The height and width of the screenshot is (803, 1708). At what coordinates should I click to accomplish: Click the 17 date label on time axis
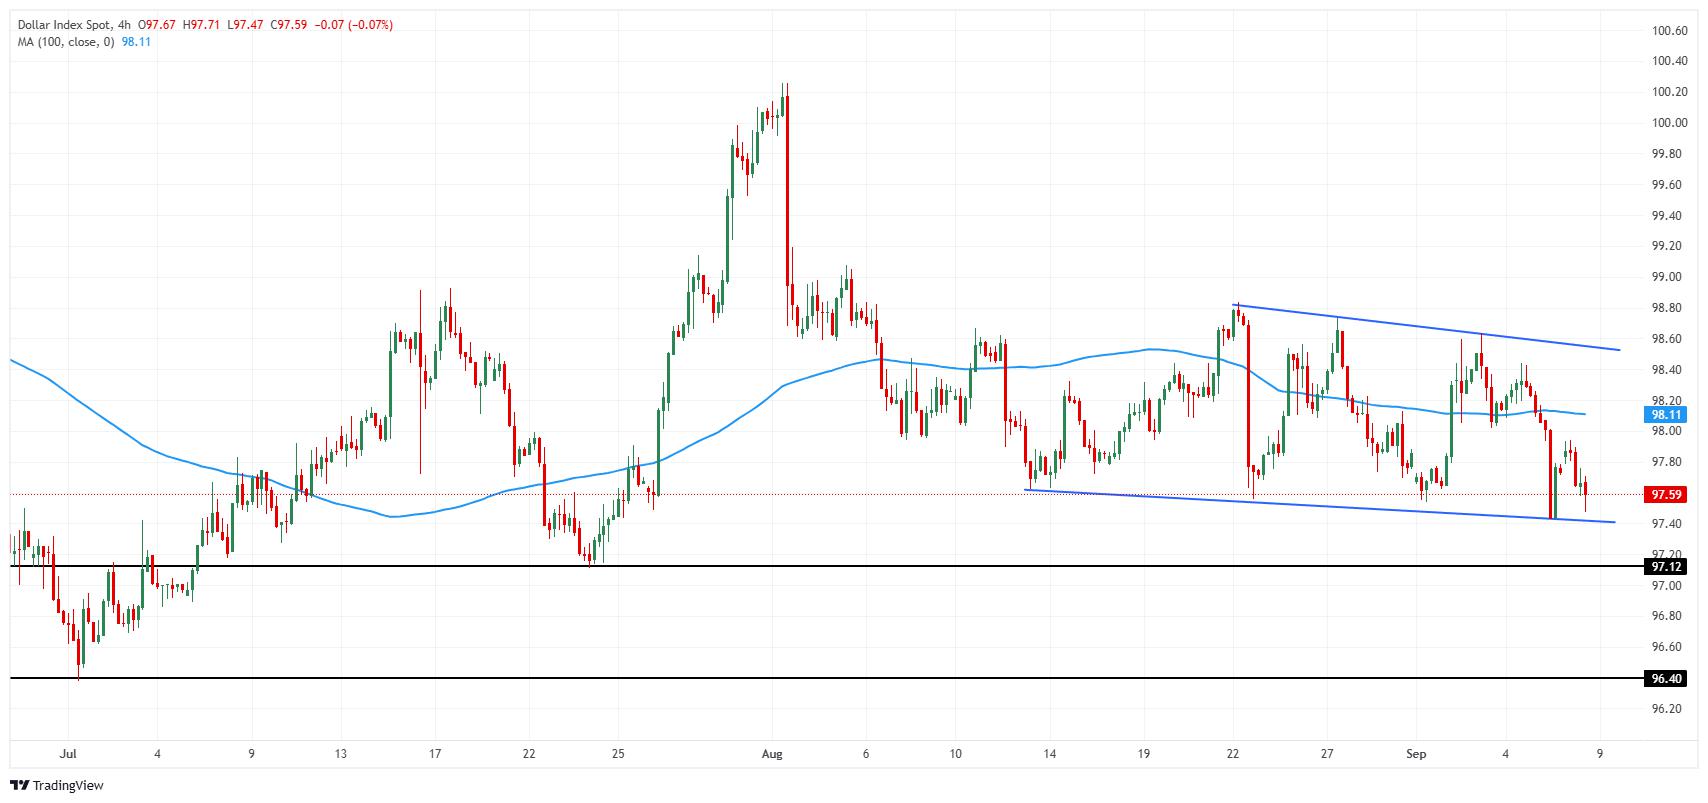click(435, 753)
